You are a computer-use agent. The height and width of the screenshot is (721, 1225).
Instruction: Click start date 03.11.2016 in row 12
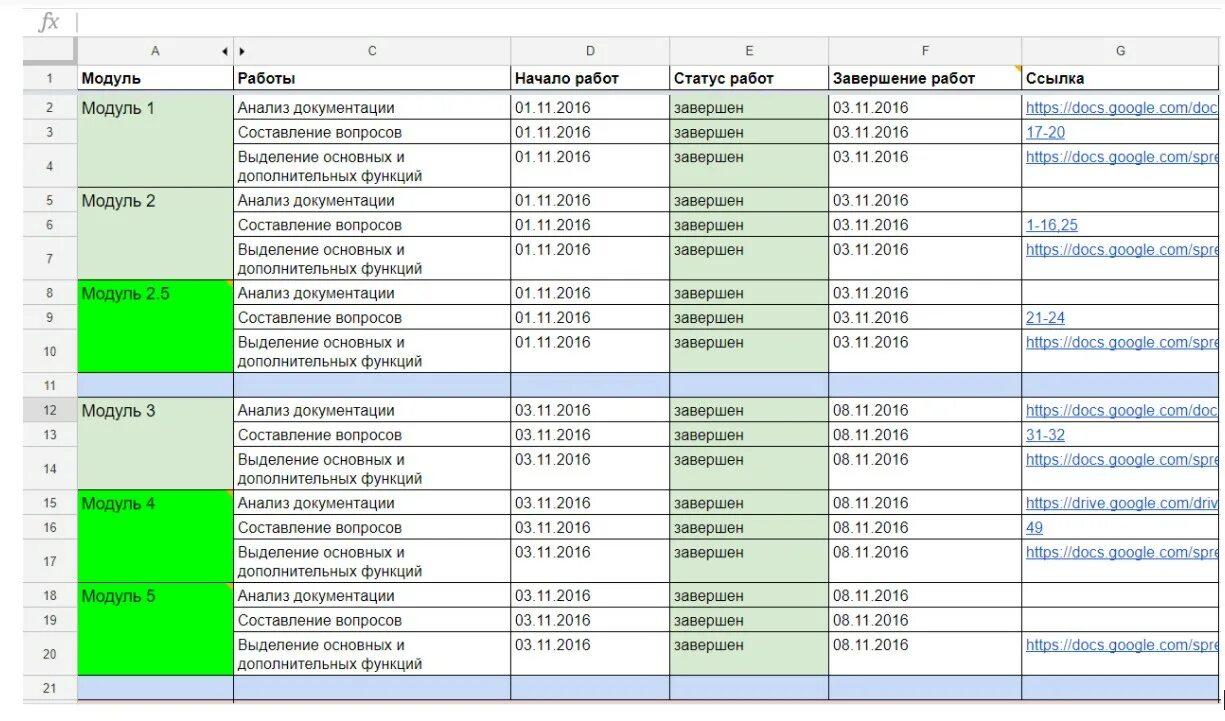(x=553, y=410)
